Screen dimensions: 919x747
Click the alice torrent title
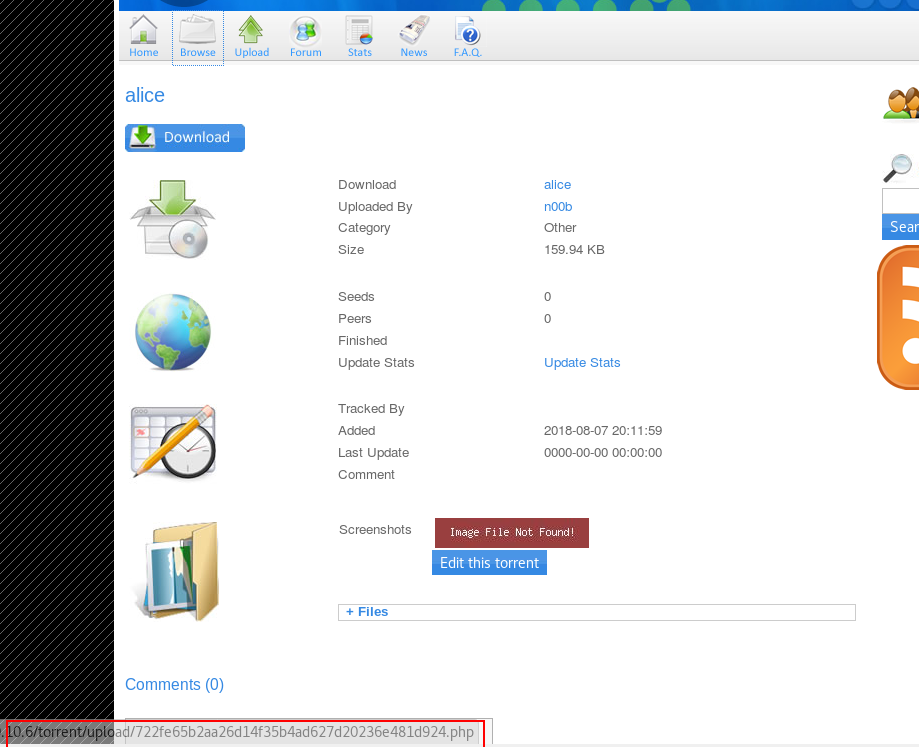[x=145, y=96]
